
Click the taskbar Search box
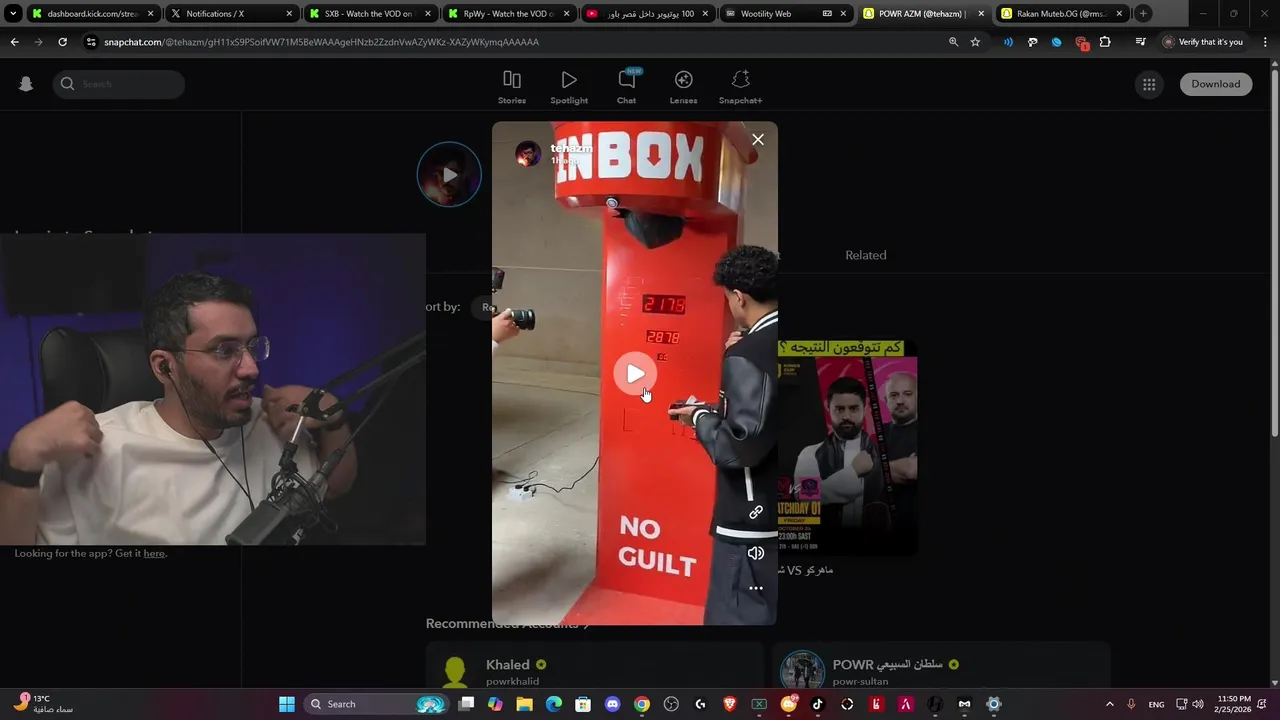[377, 704]
